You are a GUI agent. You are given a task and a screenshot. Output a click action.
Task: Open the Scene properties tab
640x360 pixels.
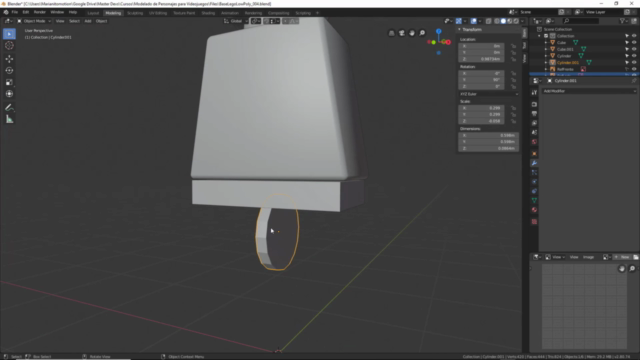[534, 132]
